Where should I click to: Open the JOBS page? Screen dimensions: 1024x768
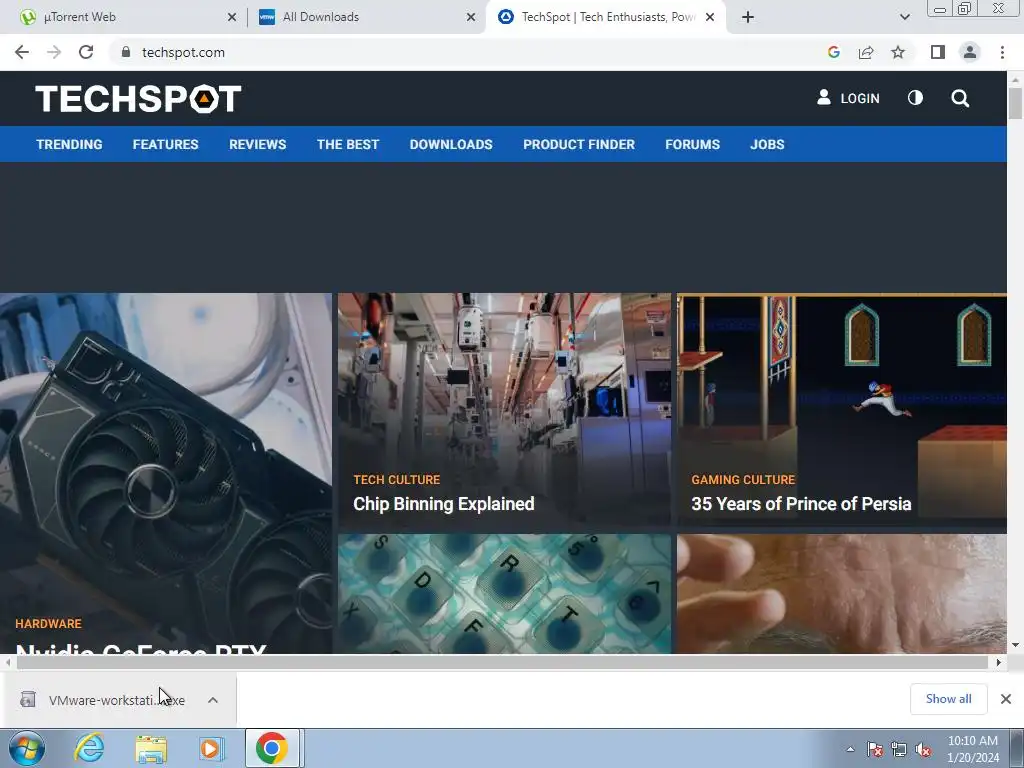click(x=767, y=144)
